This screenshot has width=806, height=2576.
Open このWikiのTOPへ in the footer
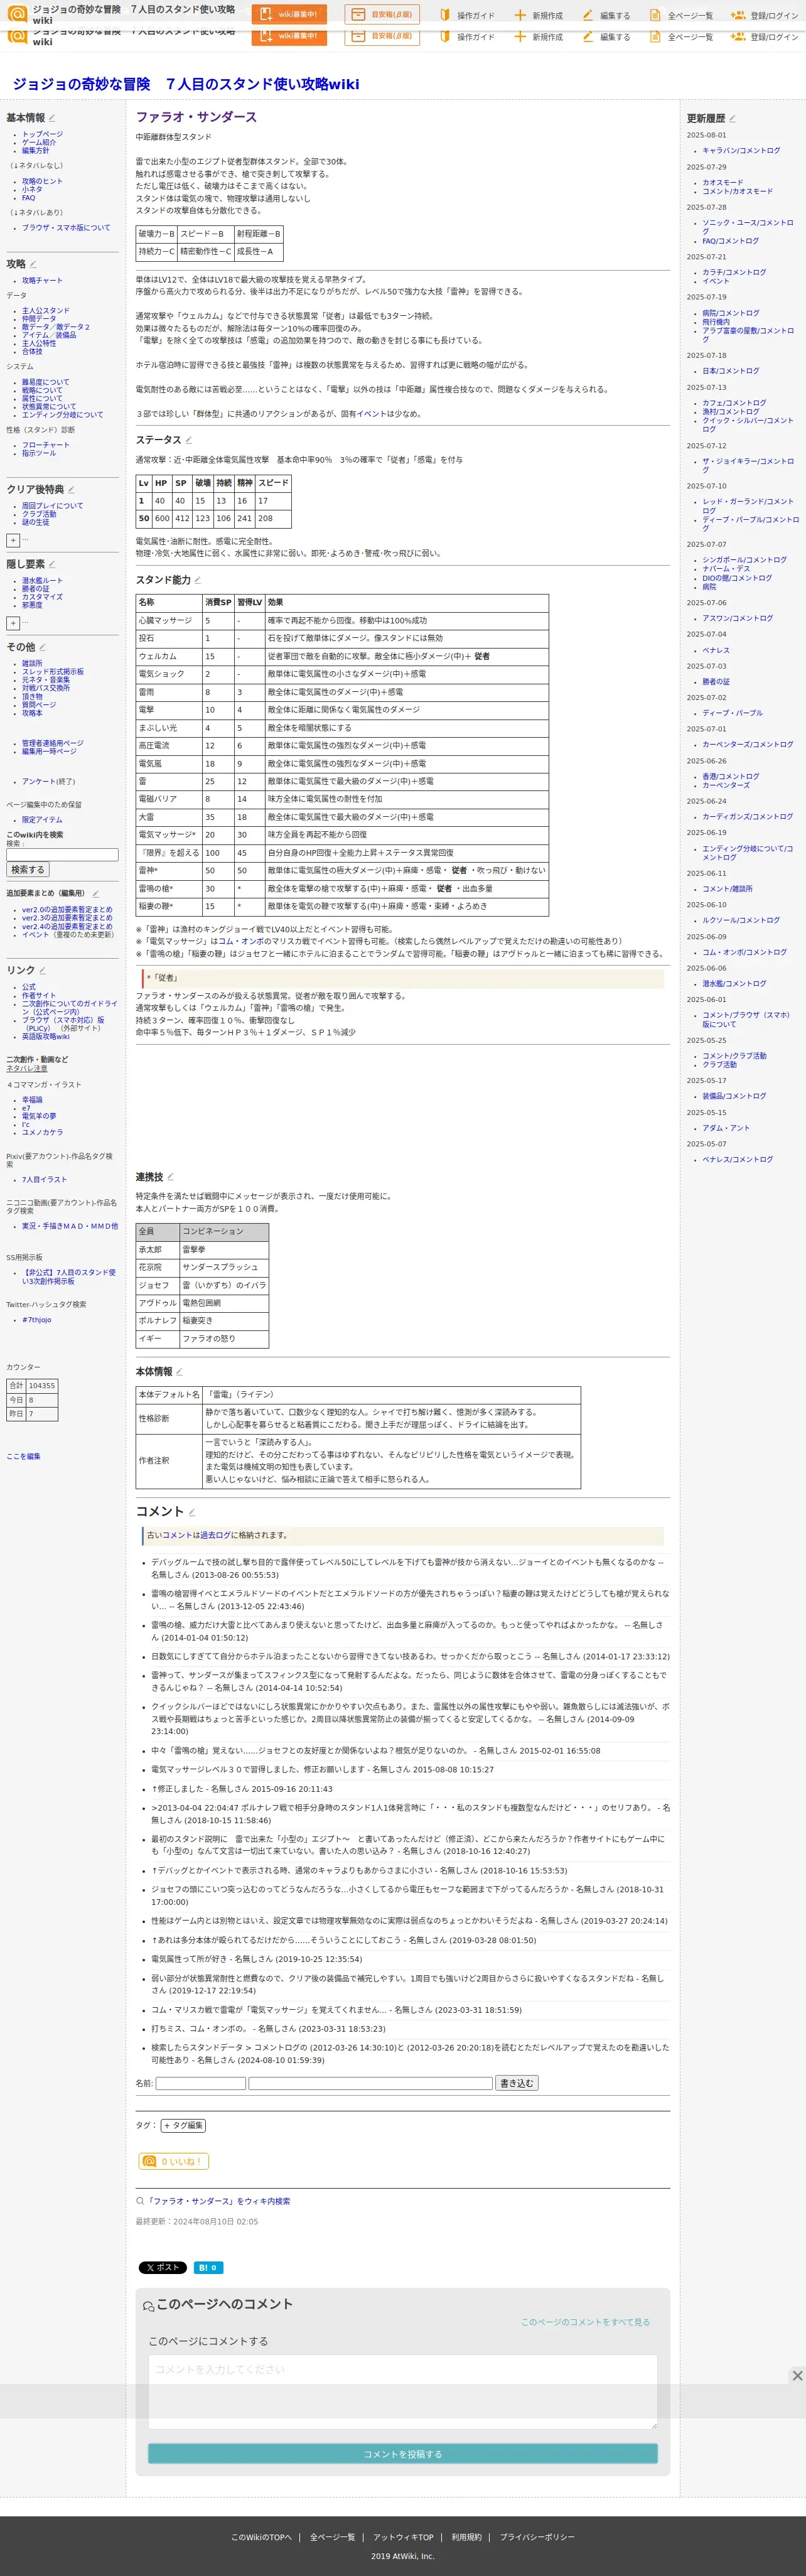pos(262,2537)
